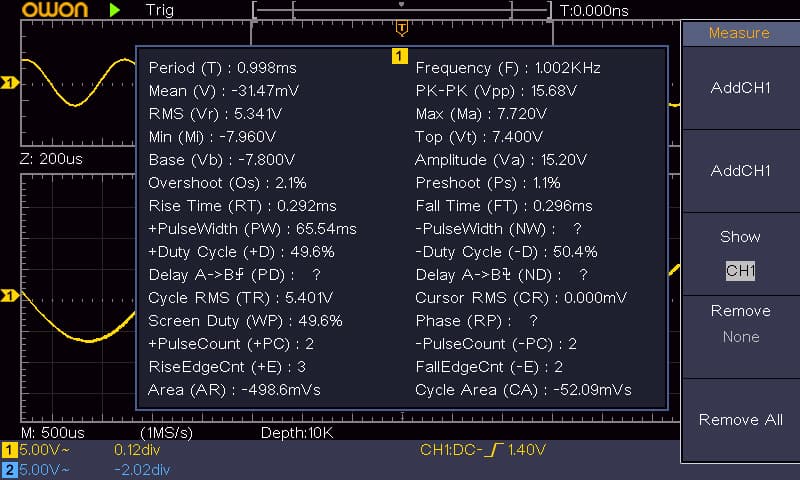Click the Top (Vt) 7.400V measurement

(479, 137)
